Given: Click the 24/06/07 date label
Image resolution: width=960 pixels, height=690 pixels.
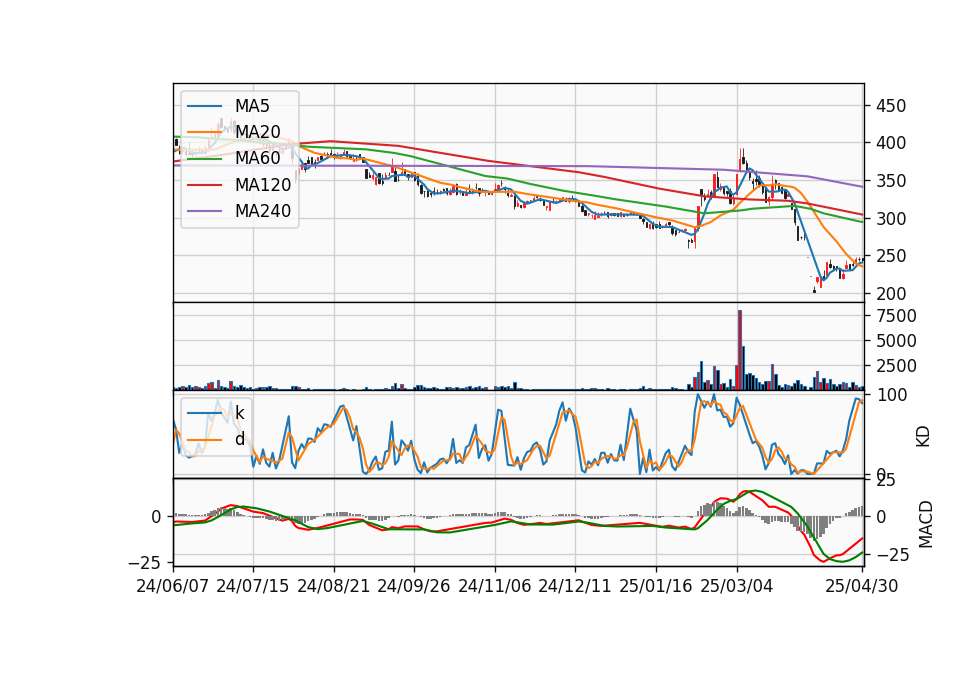Looking at the screenshot, I should (173, 586).
